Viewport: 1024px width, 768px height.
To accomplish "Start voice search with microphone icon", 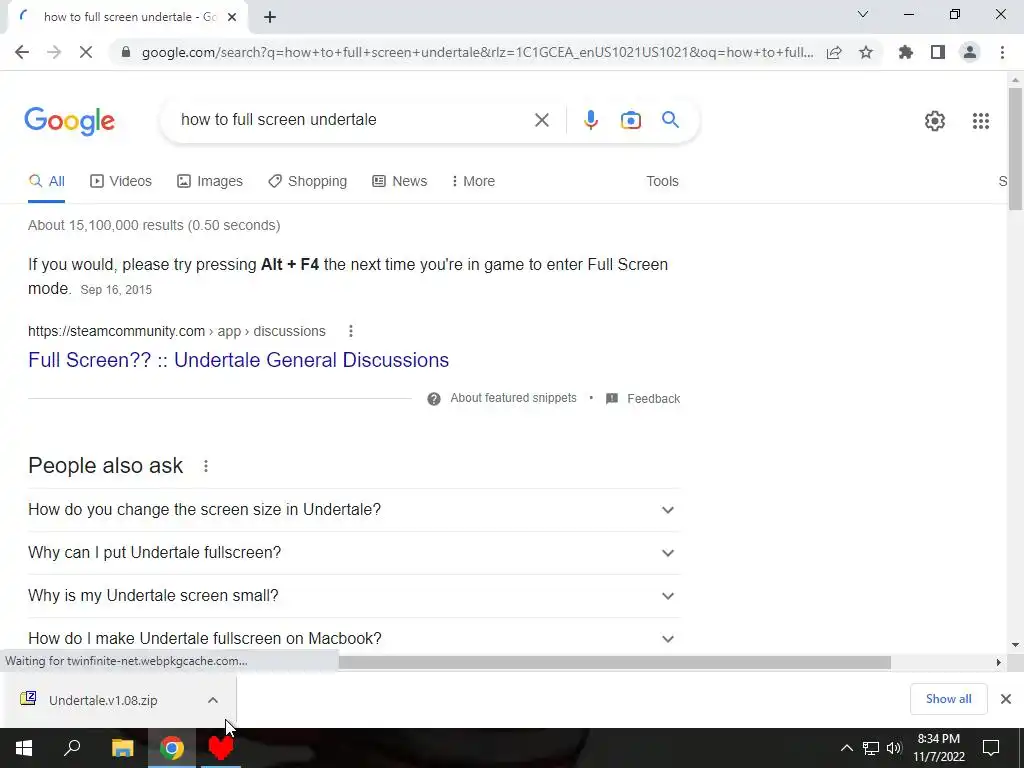I will point(590,120).
